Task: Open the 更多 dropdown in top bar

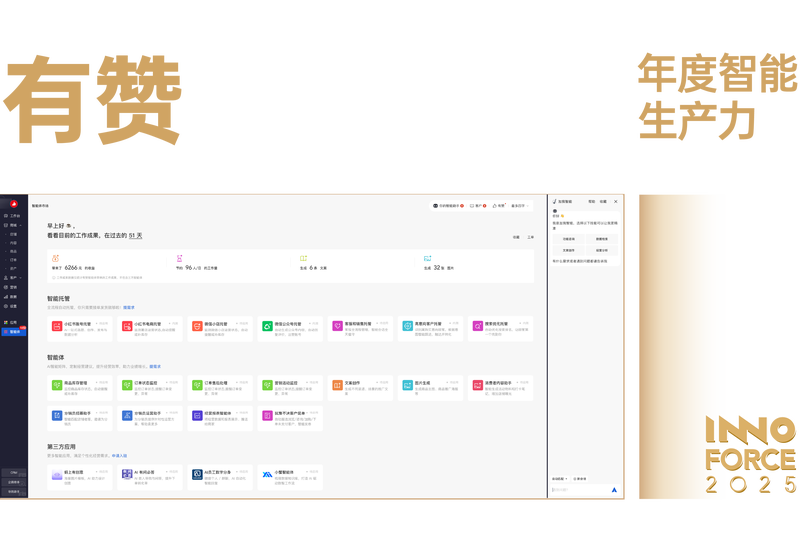Action: 520,206
